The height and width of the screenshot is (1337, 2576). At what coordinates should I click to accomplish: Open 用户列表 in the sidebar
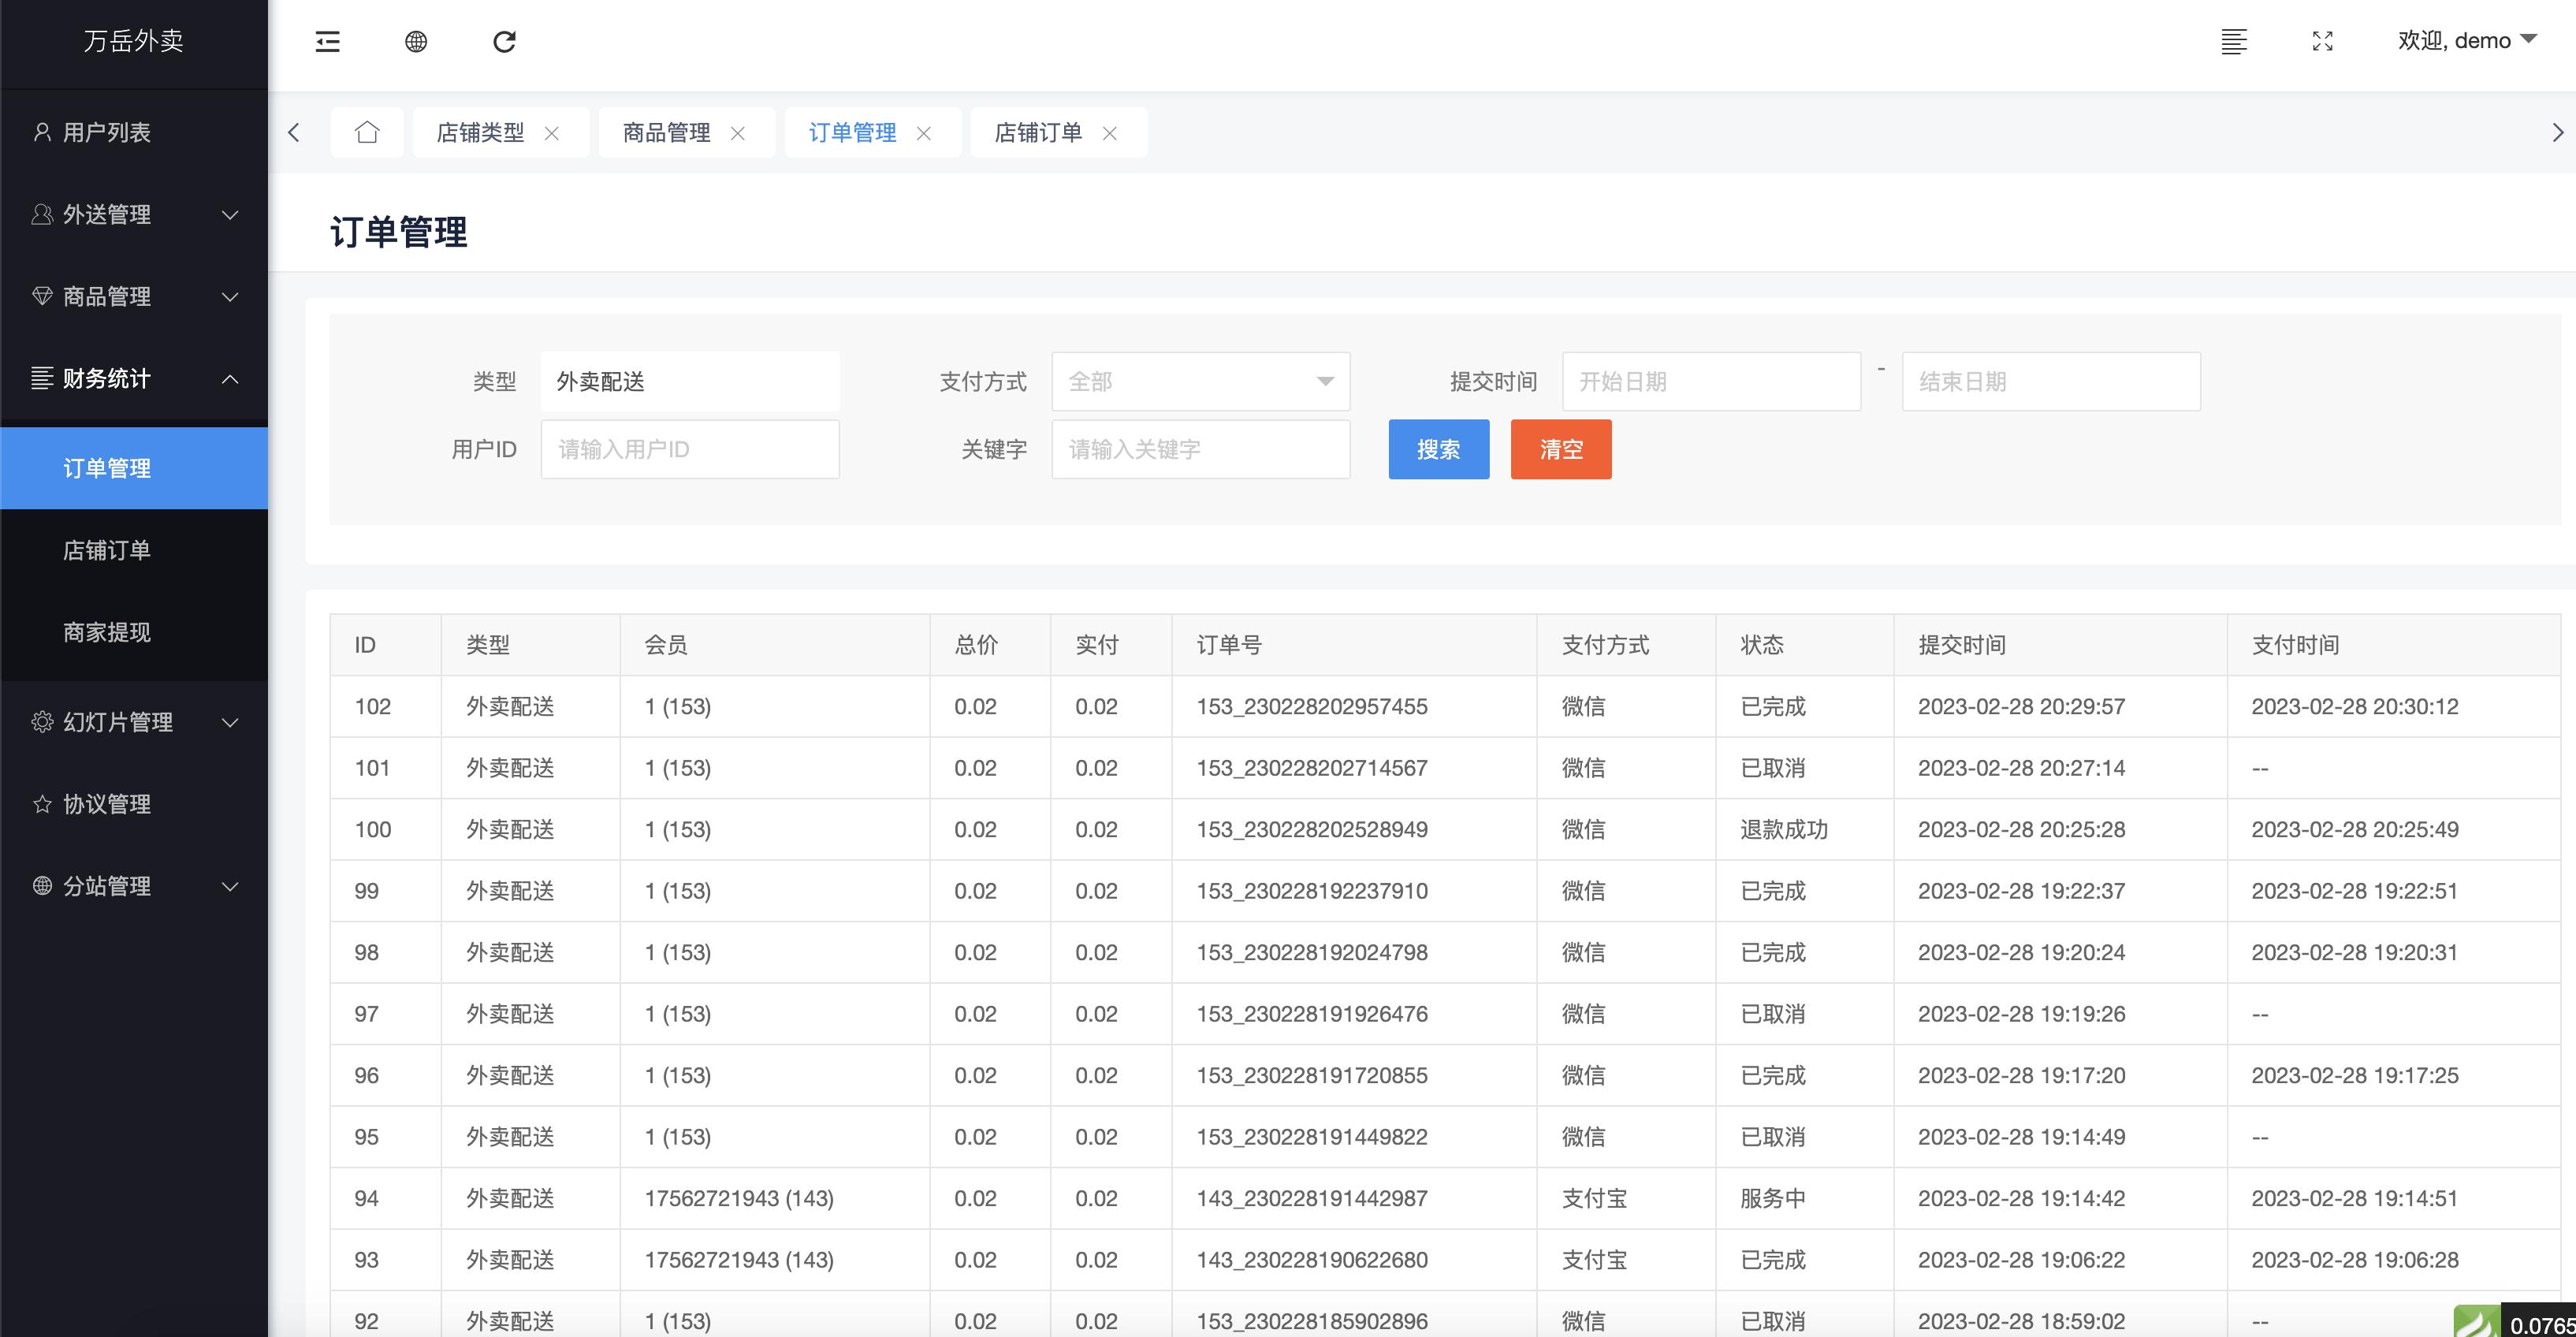(134, 132)
